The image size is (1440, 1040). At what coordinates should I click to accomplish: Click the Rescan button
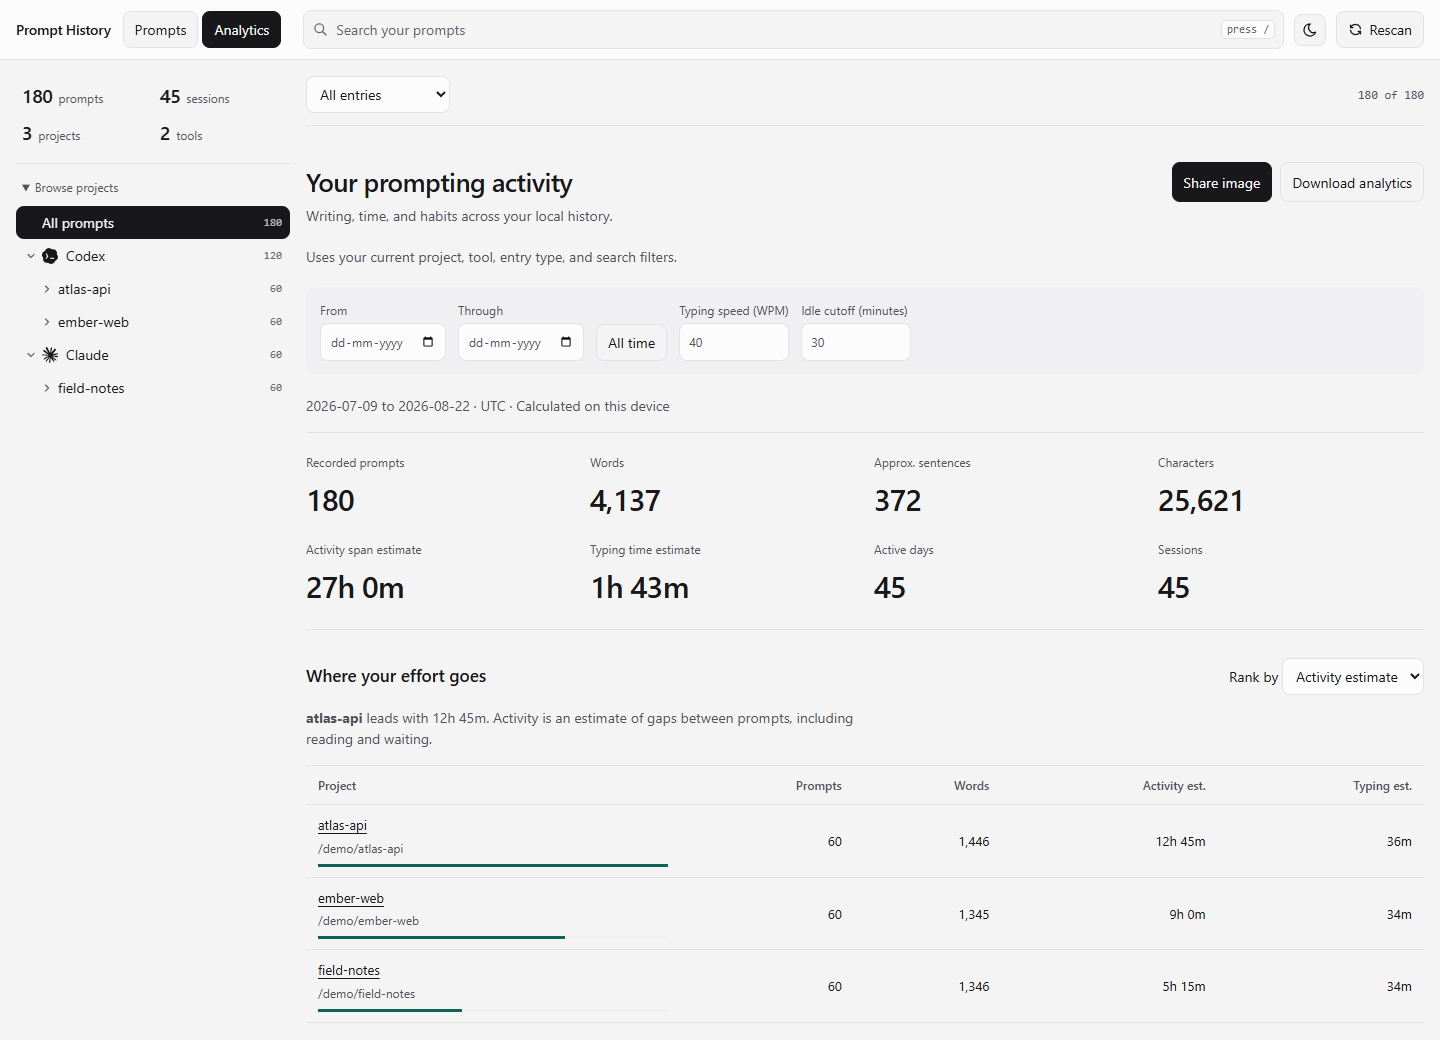pos(1380,30)
